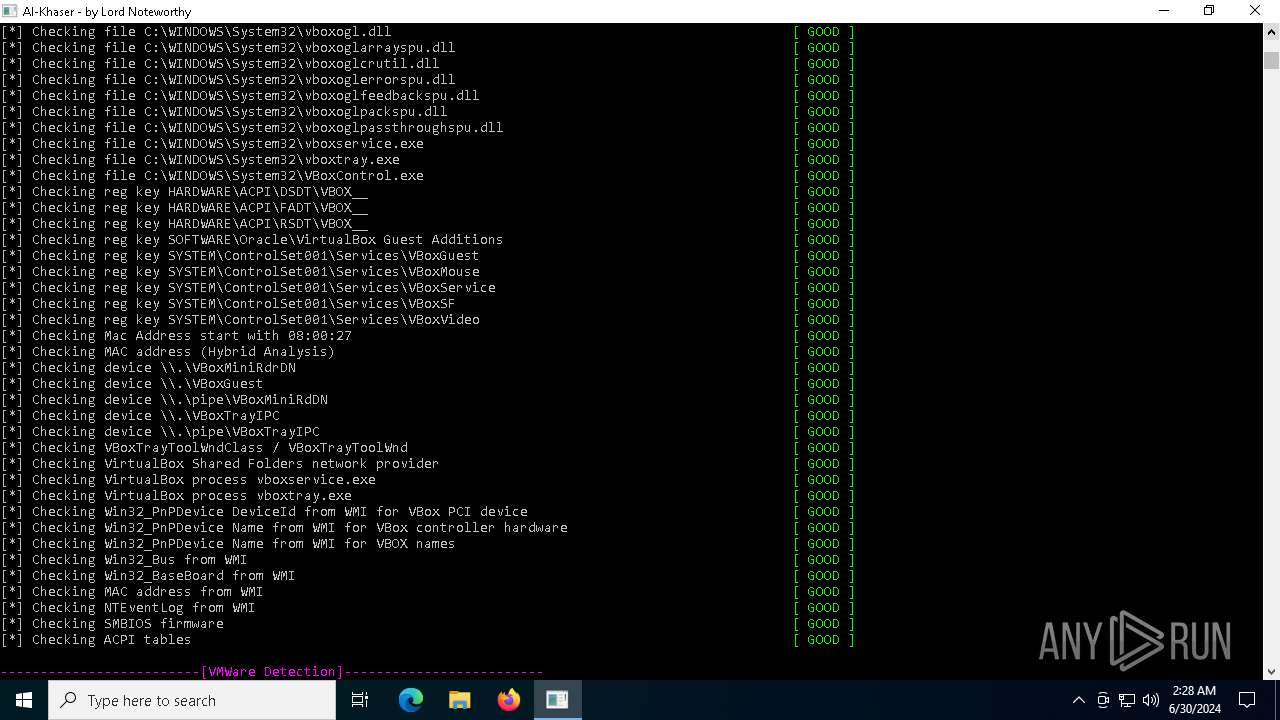Restore down the Al-Khaser window

[1209, 11]
